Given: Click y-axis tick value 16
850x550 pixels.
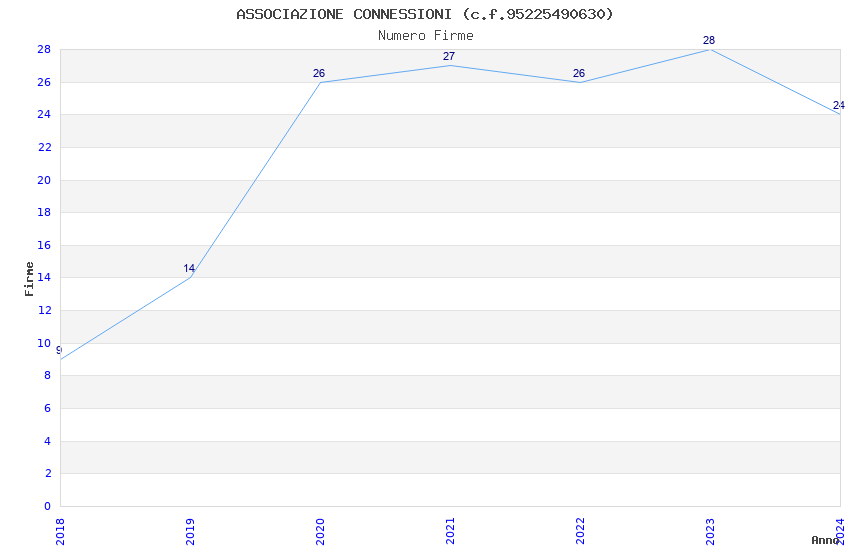Looking at the screenshot, I should [44, 245].
